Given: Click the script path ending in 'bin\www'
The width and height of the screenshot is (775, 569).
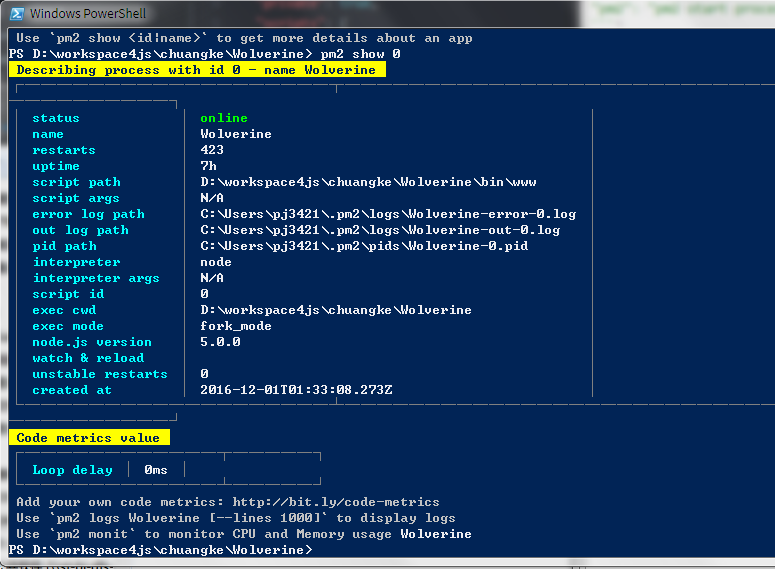Looking at the screenshot, I should (x=368, y=182).
